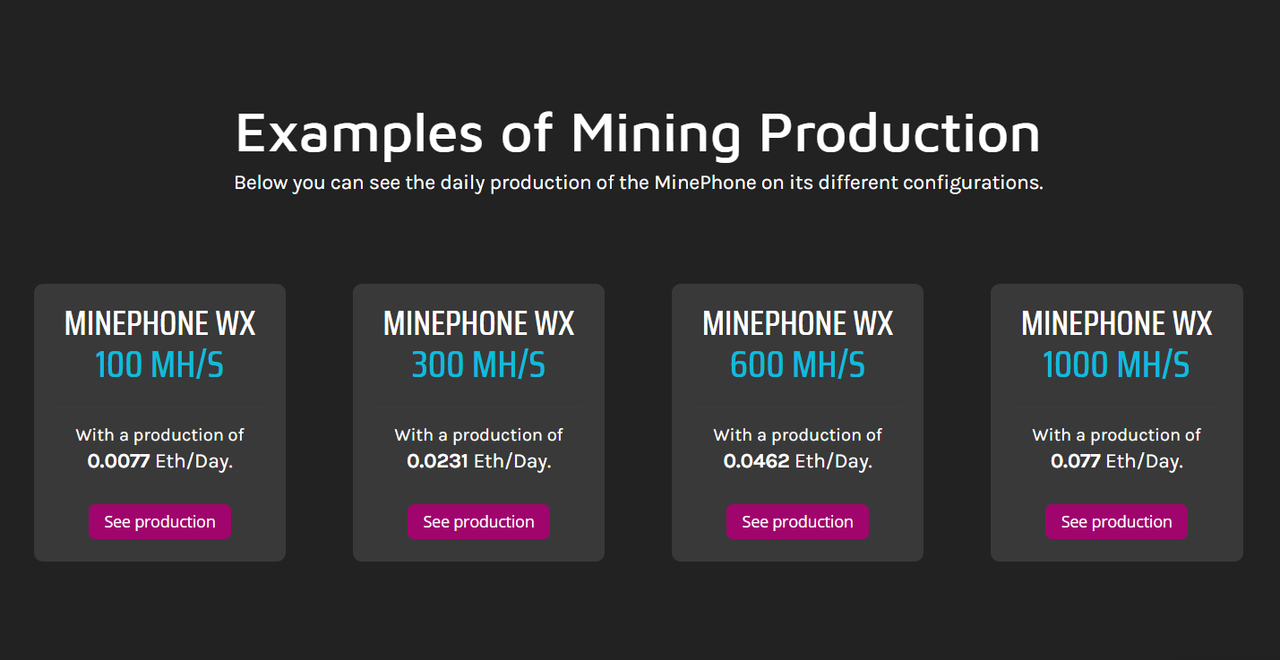Click MINEPHONE WX title above 100 MH/S
1280x660 pixels.
click(x=160, y=324)
